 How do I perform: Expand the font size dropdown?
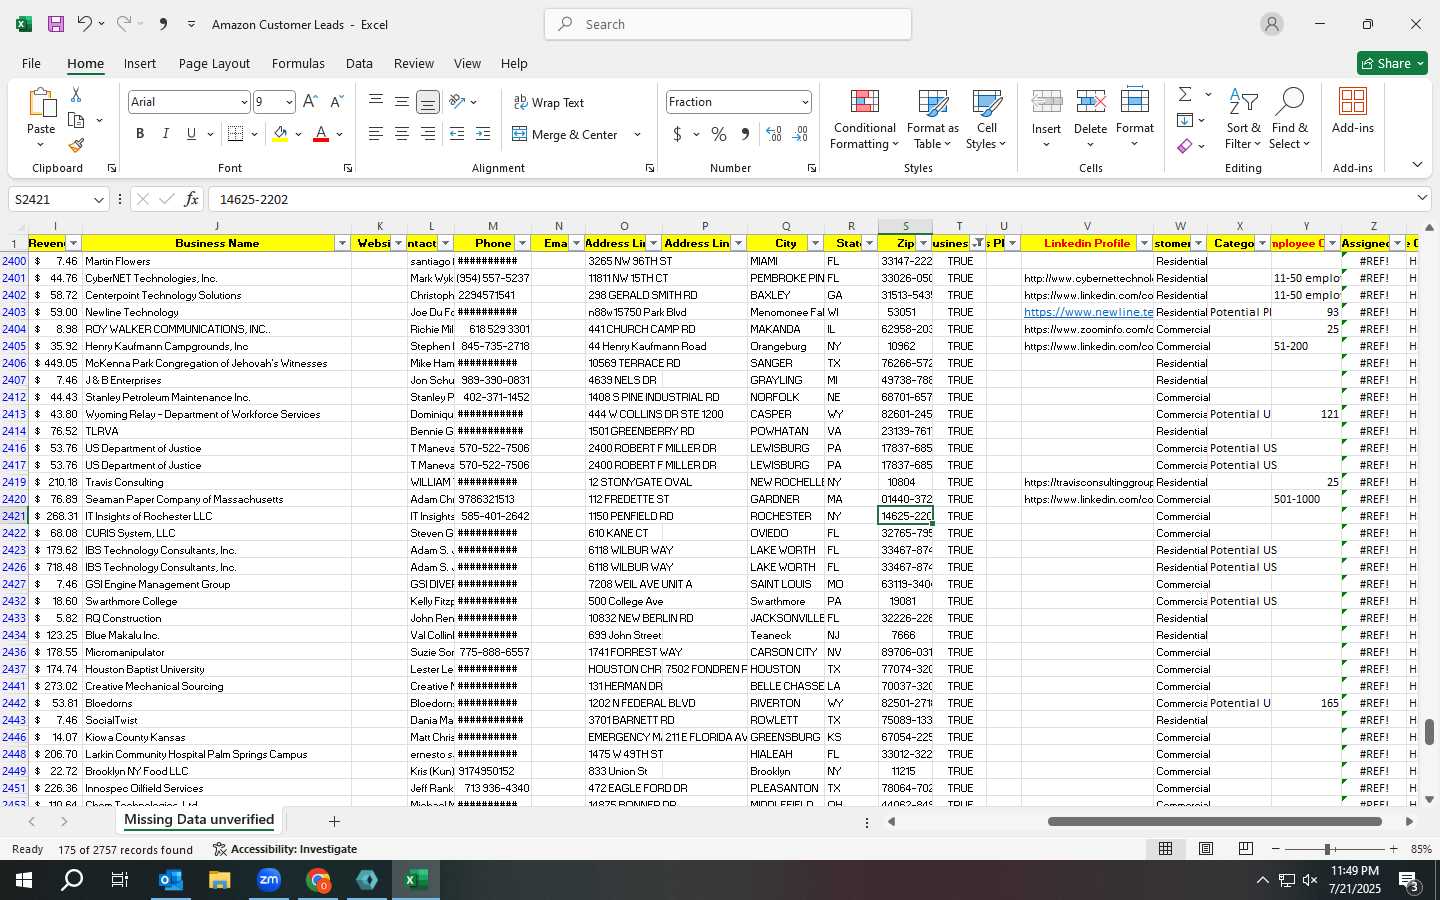(289, 102)
